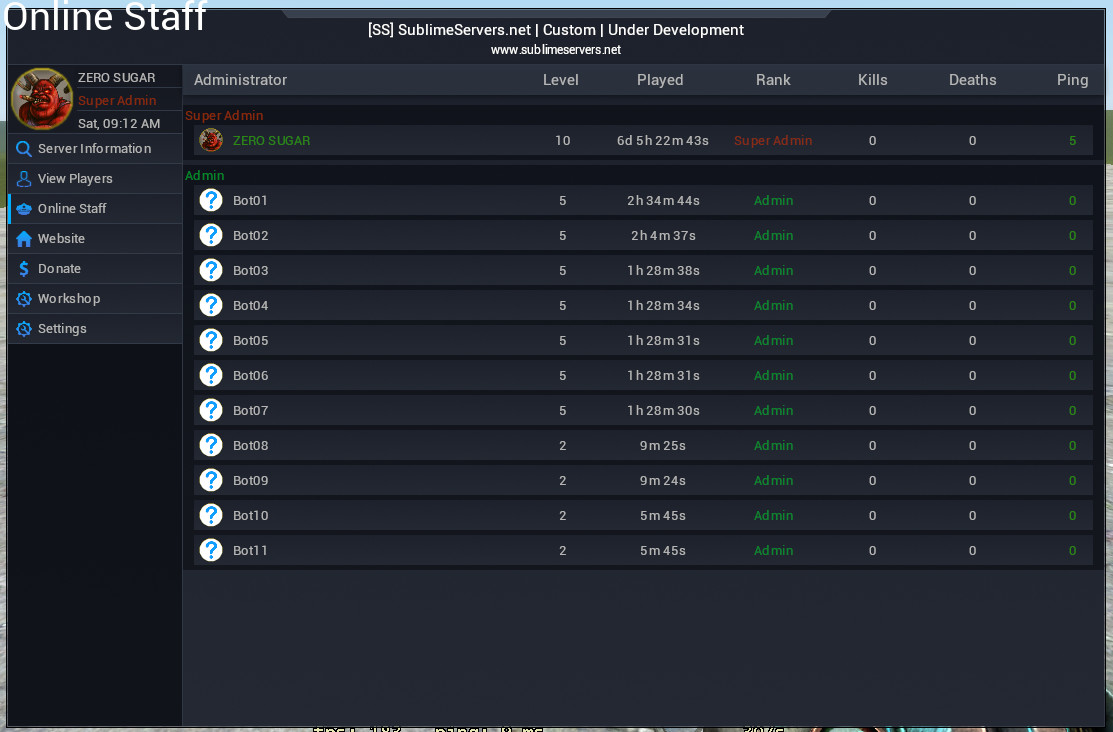The height and width of the screenshot is (732, 1113).
Task: Click ZERO SUGAR's small avatar in staff list
Action: pyautogui.click(x=211, y=140)
